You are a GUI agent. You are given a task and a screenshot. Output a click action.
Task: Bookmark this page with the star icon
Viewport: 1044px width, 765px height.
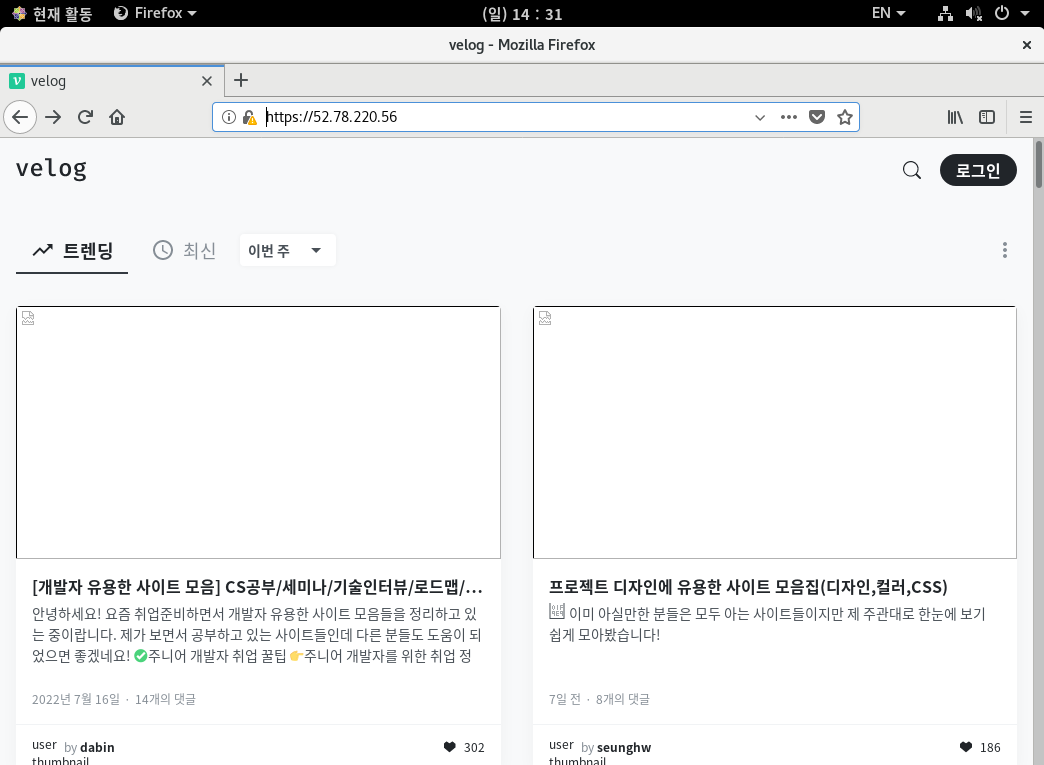tap(845, 117)
